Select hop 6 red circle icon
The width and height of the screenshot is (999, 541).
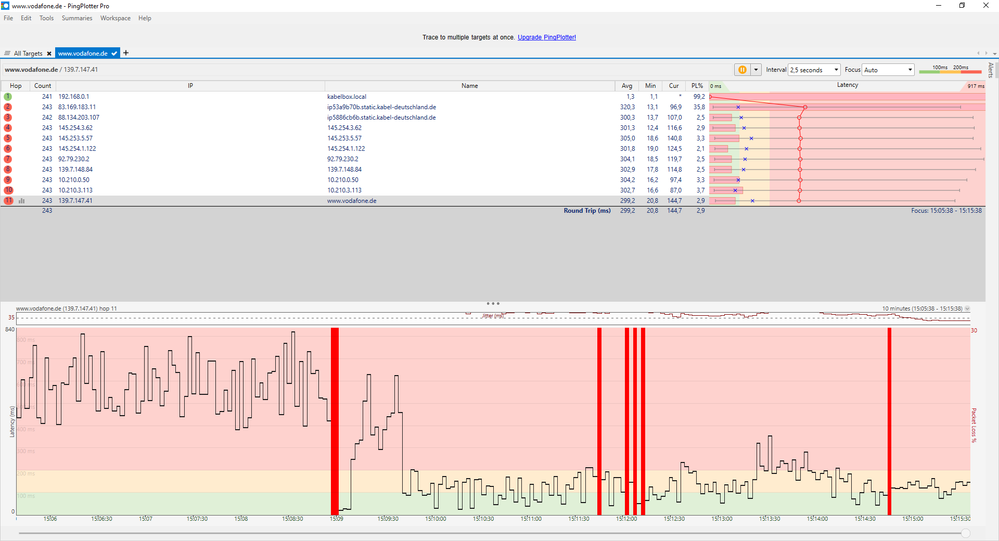pos(8,148)
